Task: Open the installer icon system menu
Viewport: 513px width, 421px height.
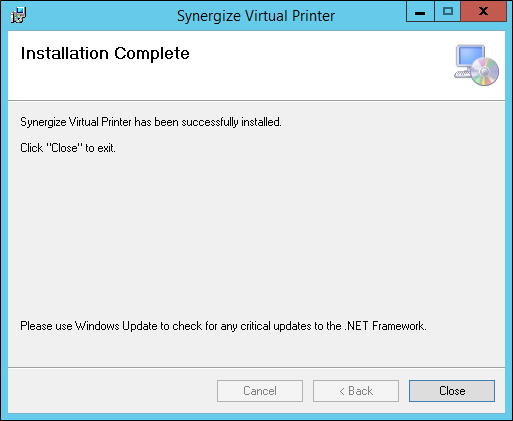Action: coord(18,15)
